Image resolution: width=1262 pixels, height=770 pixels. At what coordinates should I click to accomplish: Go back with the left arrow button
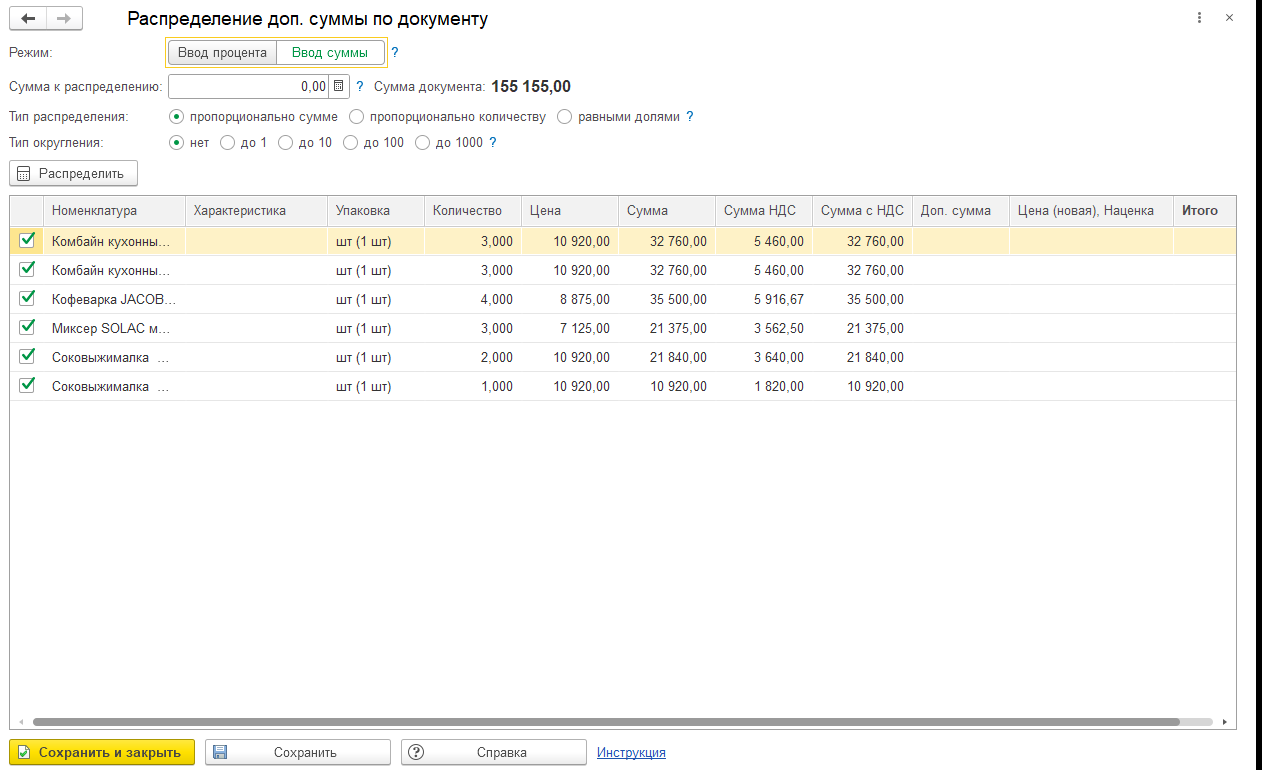28,19
